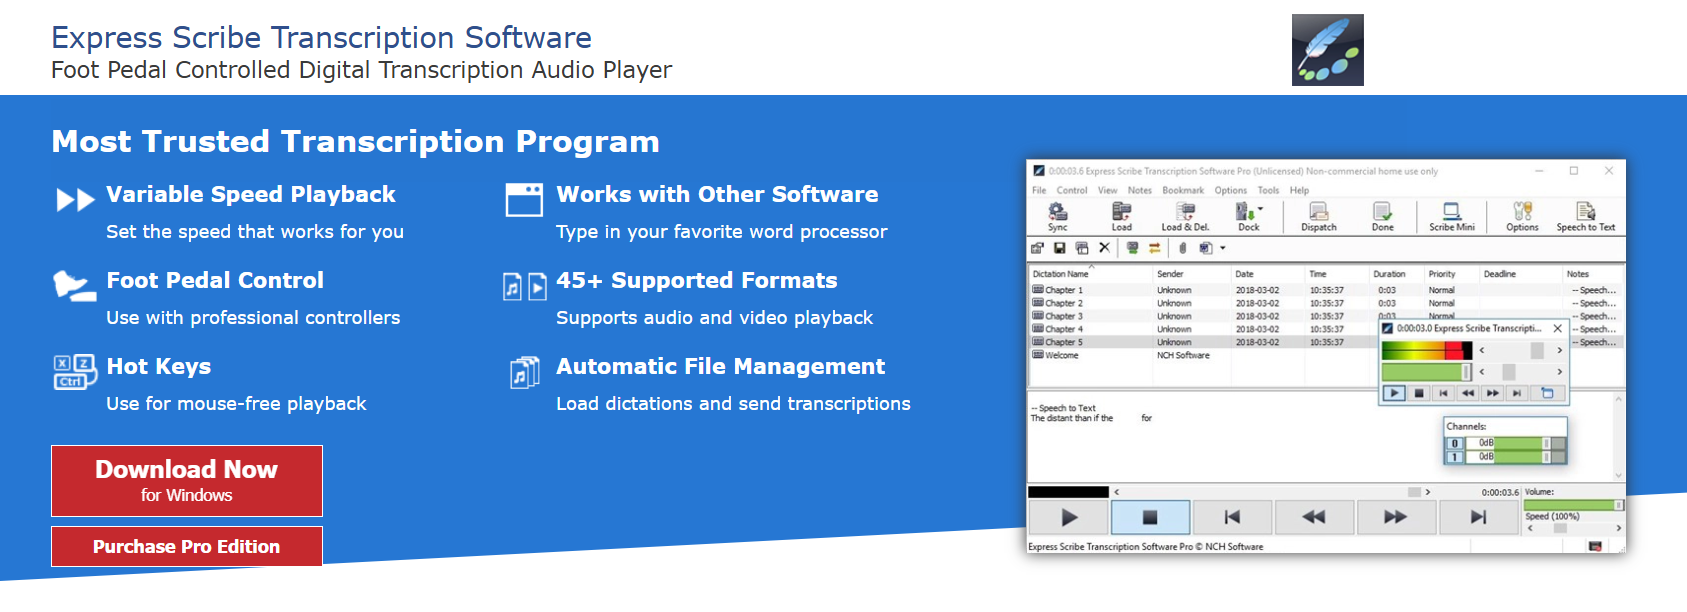Click the floppy disk save icon
Viewport: 1687px width, 612px height.
point(1059,248)
